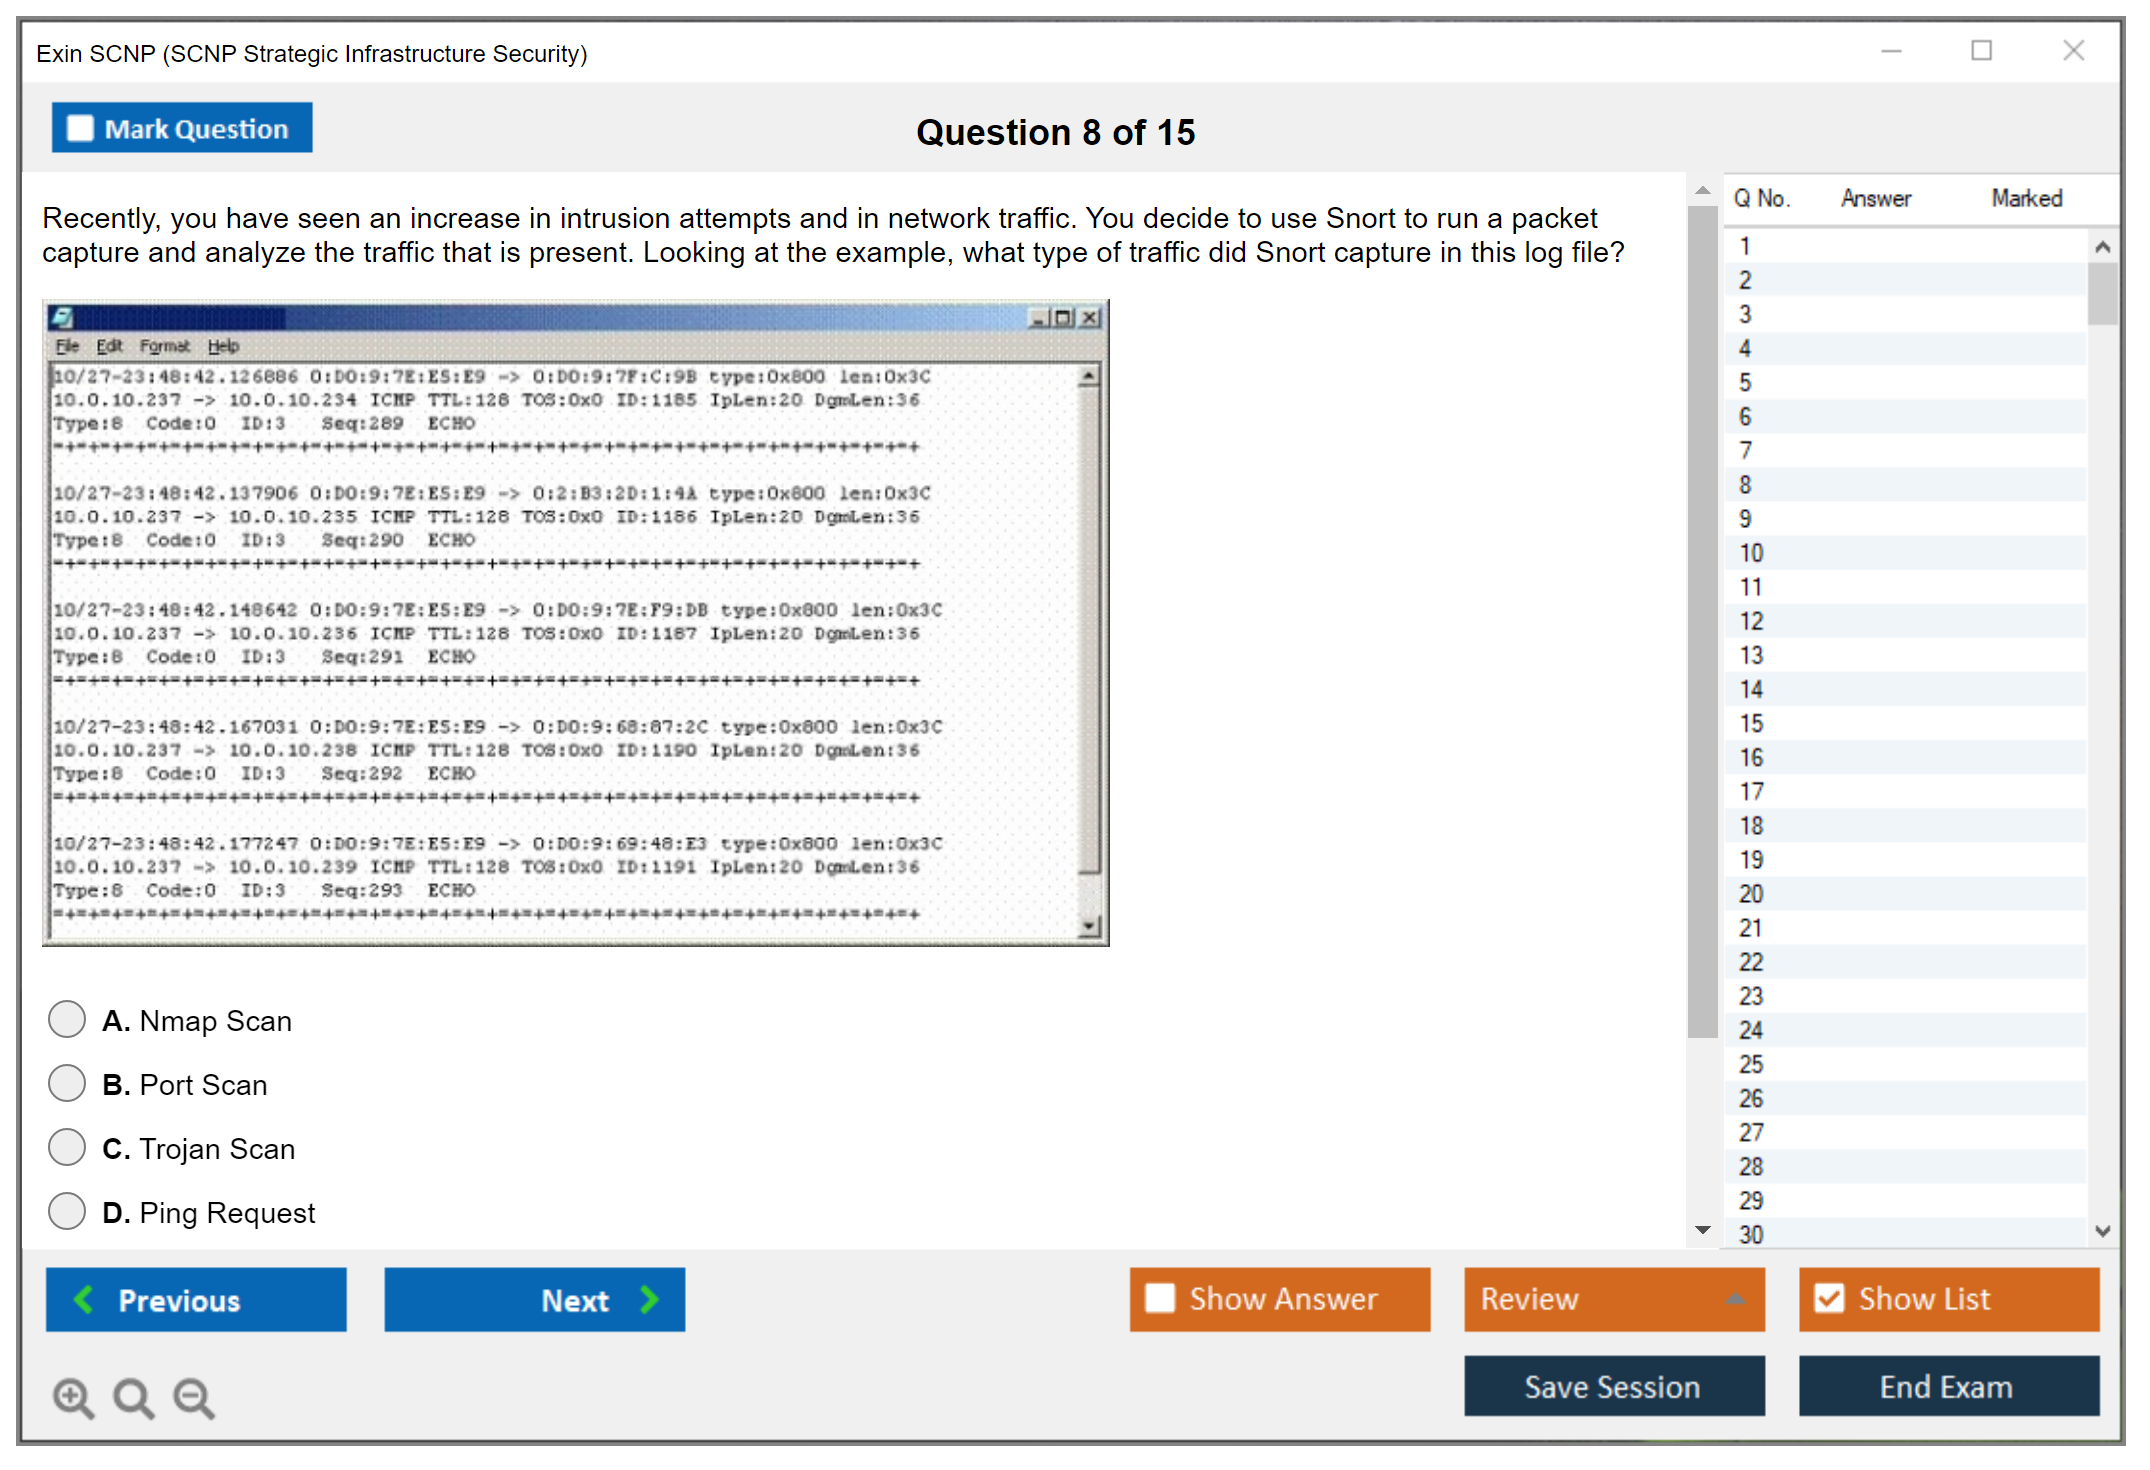This screenshot has height=1470, width=2150.
Task: Click question pane scroll-down arrow
Action: point(1703,1230)
